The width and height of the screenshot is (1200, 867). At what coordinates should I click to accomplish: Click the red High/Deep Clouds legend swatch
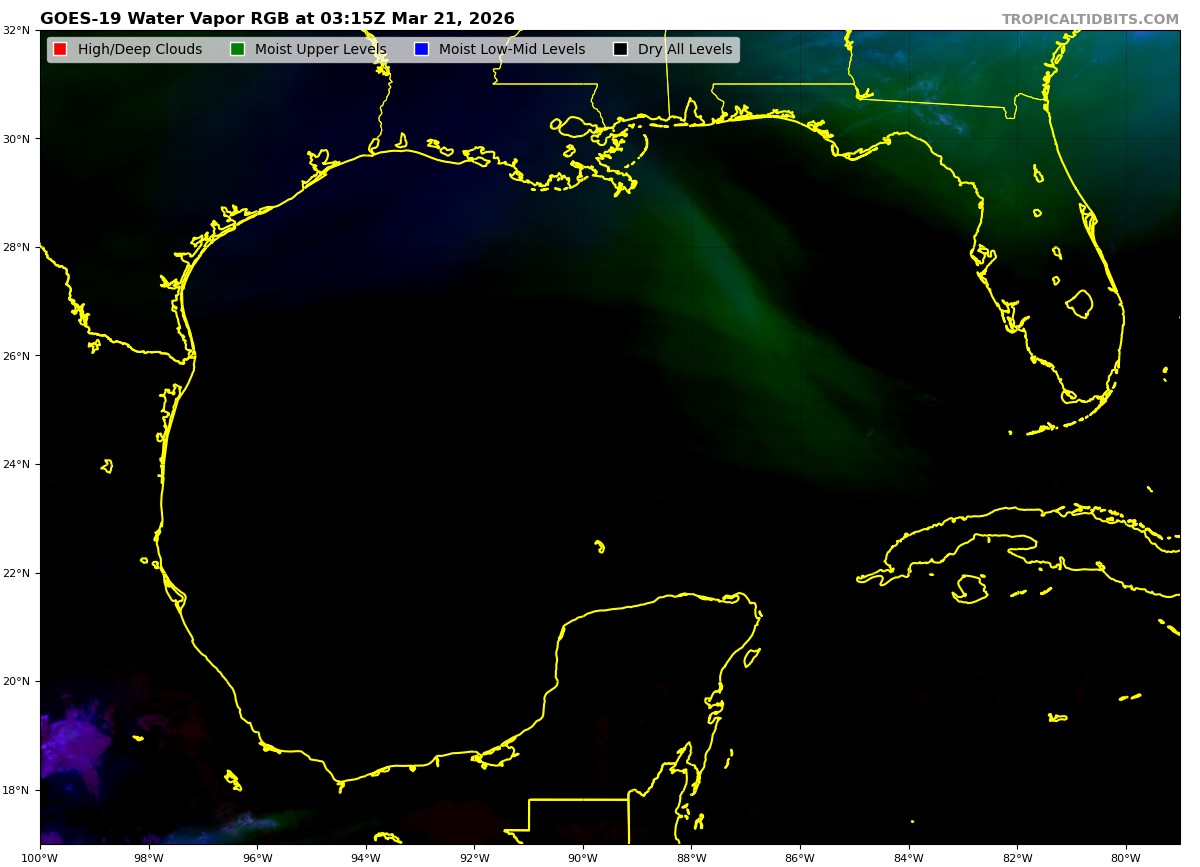tap(60, 50)
